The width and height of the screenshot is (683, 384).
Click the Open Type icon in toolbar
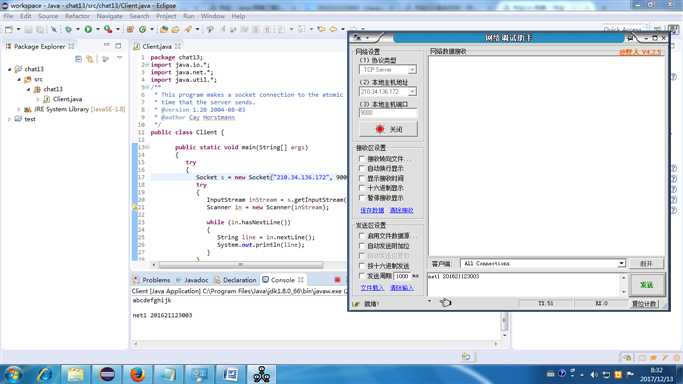pos(164,29)
